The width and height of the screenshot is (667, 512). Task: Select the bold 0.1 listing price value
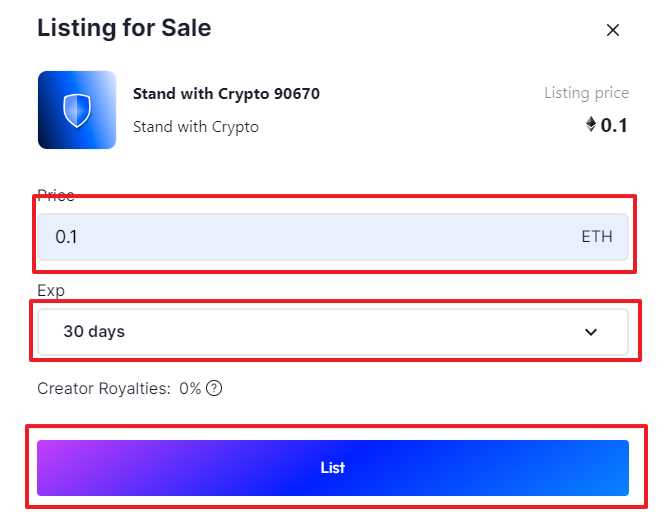[614, 125]
